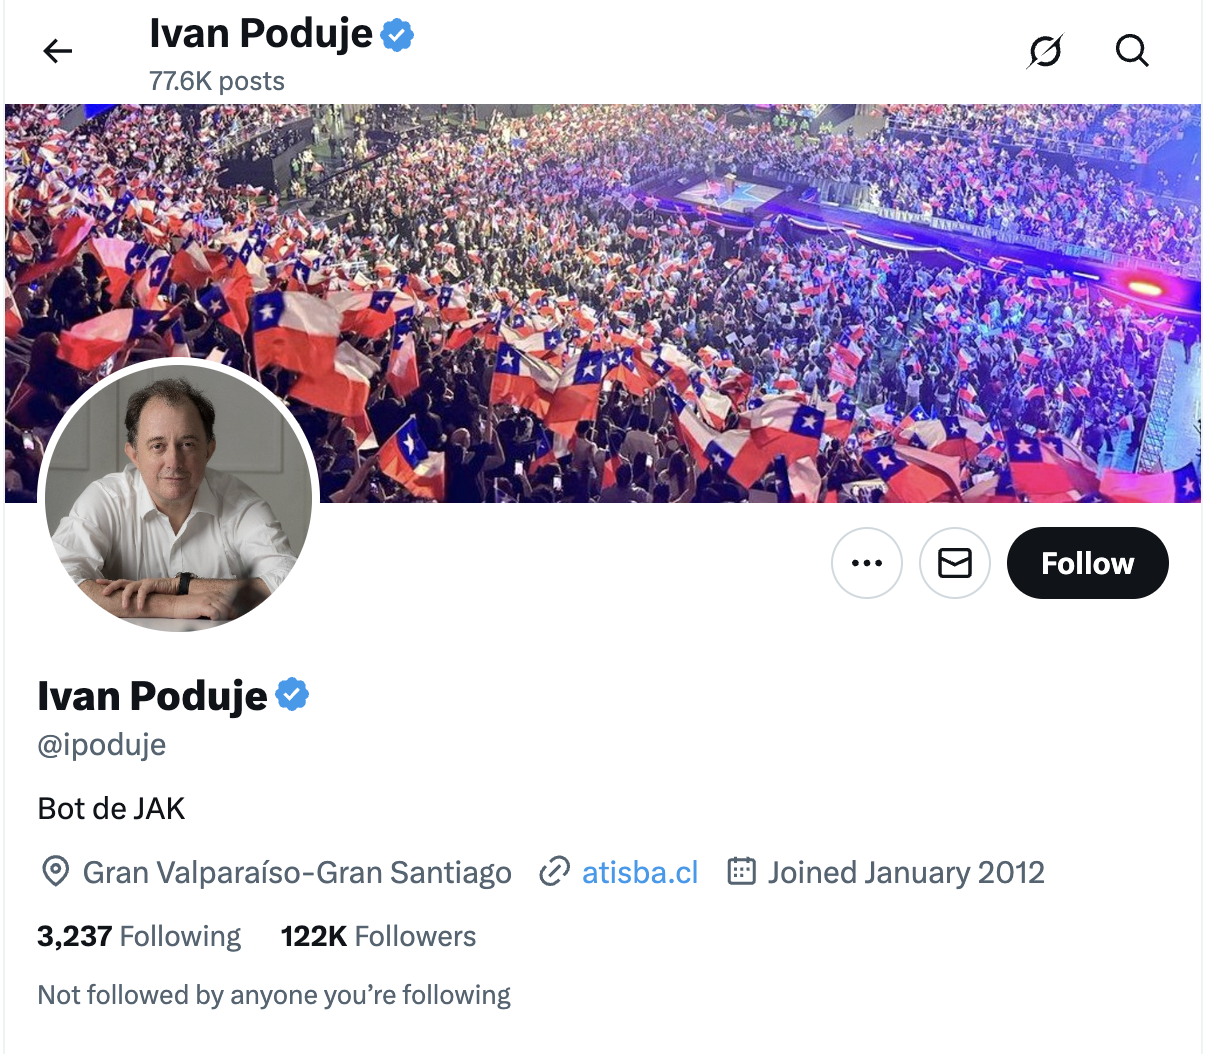Visit the atisba.cl website link
The width and height of the screenshot is (1206, 1054).
click(640, 873)
